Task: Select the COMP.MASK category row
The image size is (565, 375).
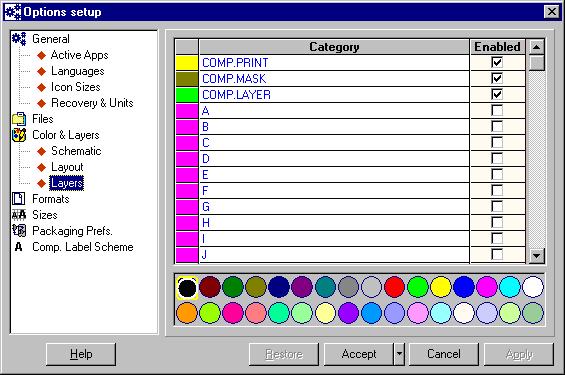Action: pos(334,79)
